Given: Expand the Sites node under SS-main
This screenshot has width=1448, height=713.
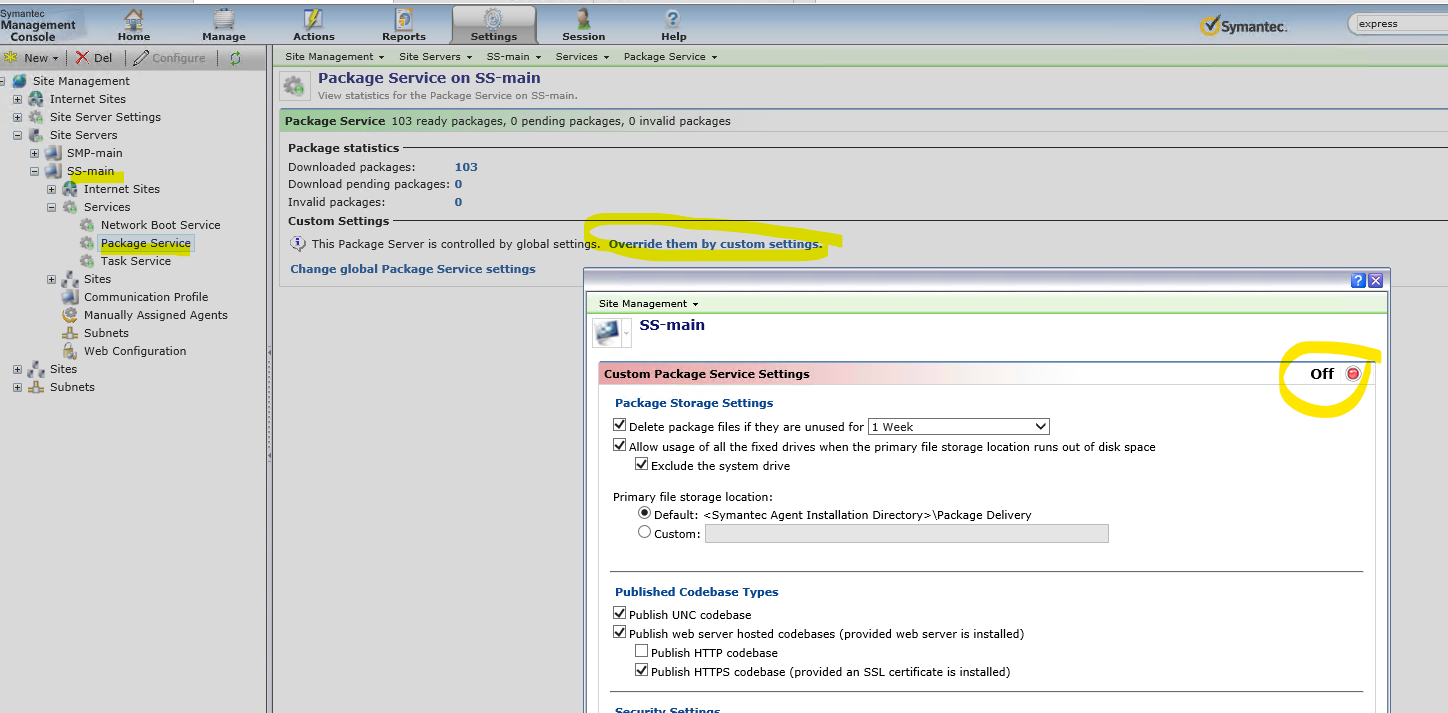Looking at the screenshot, I should pos(51,279).
